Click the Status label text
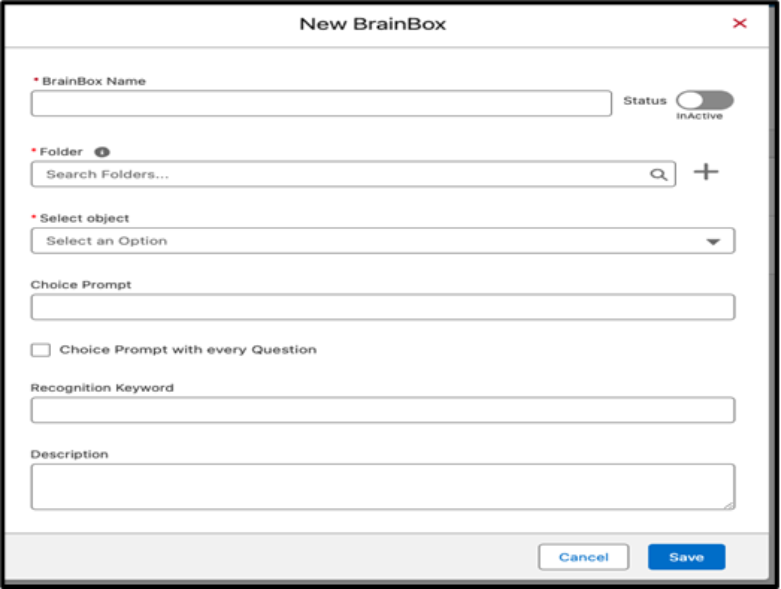The image size is (781, 589). (644, 101)
